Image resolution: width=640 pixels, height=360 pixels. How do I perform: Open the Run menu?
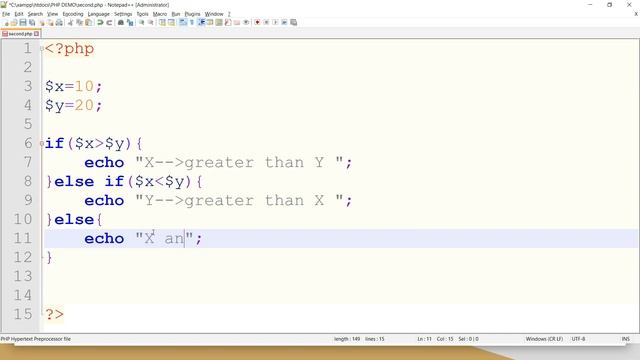point(176,14)
